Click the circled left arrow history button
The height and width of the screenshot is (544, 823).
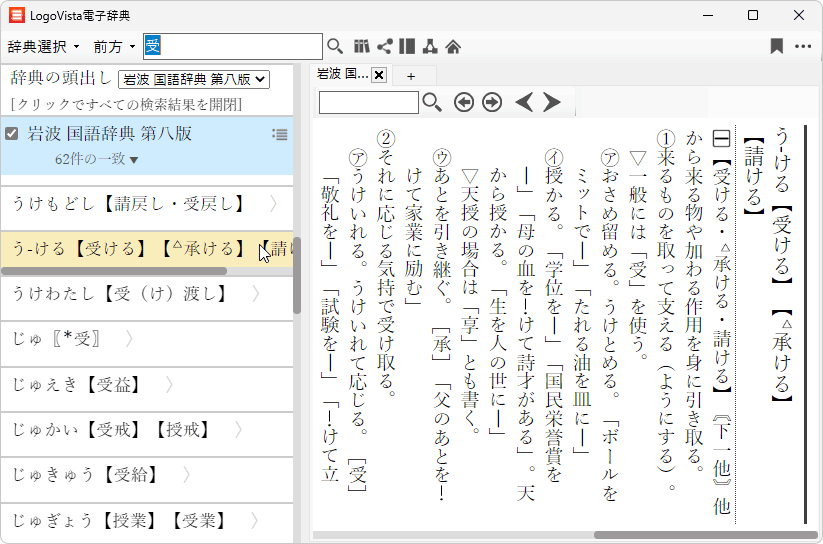point(463,102)
